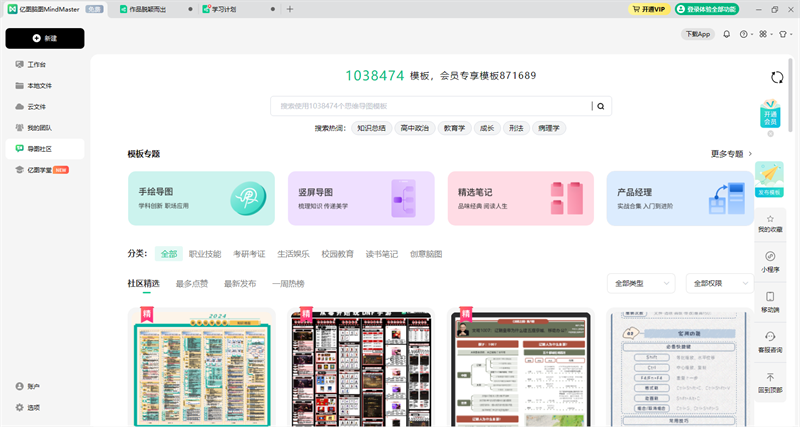
Task: Click the search magnifier icon
Action: coord(601,106)
